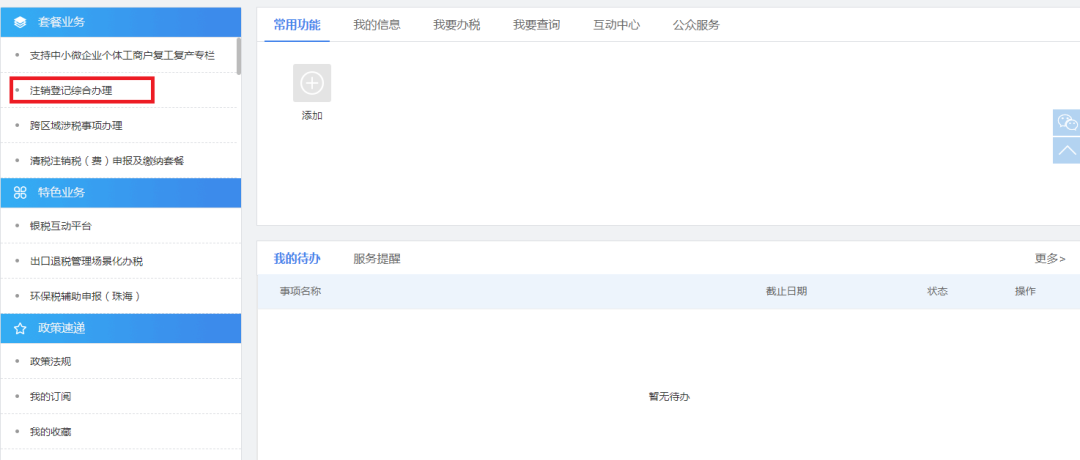Switch to 常用功能 tab
This screenshot has height=460, width=1080.
pos(297,25)
